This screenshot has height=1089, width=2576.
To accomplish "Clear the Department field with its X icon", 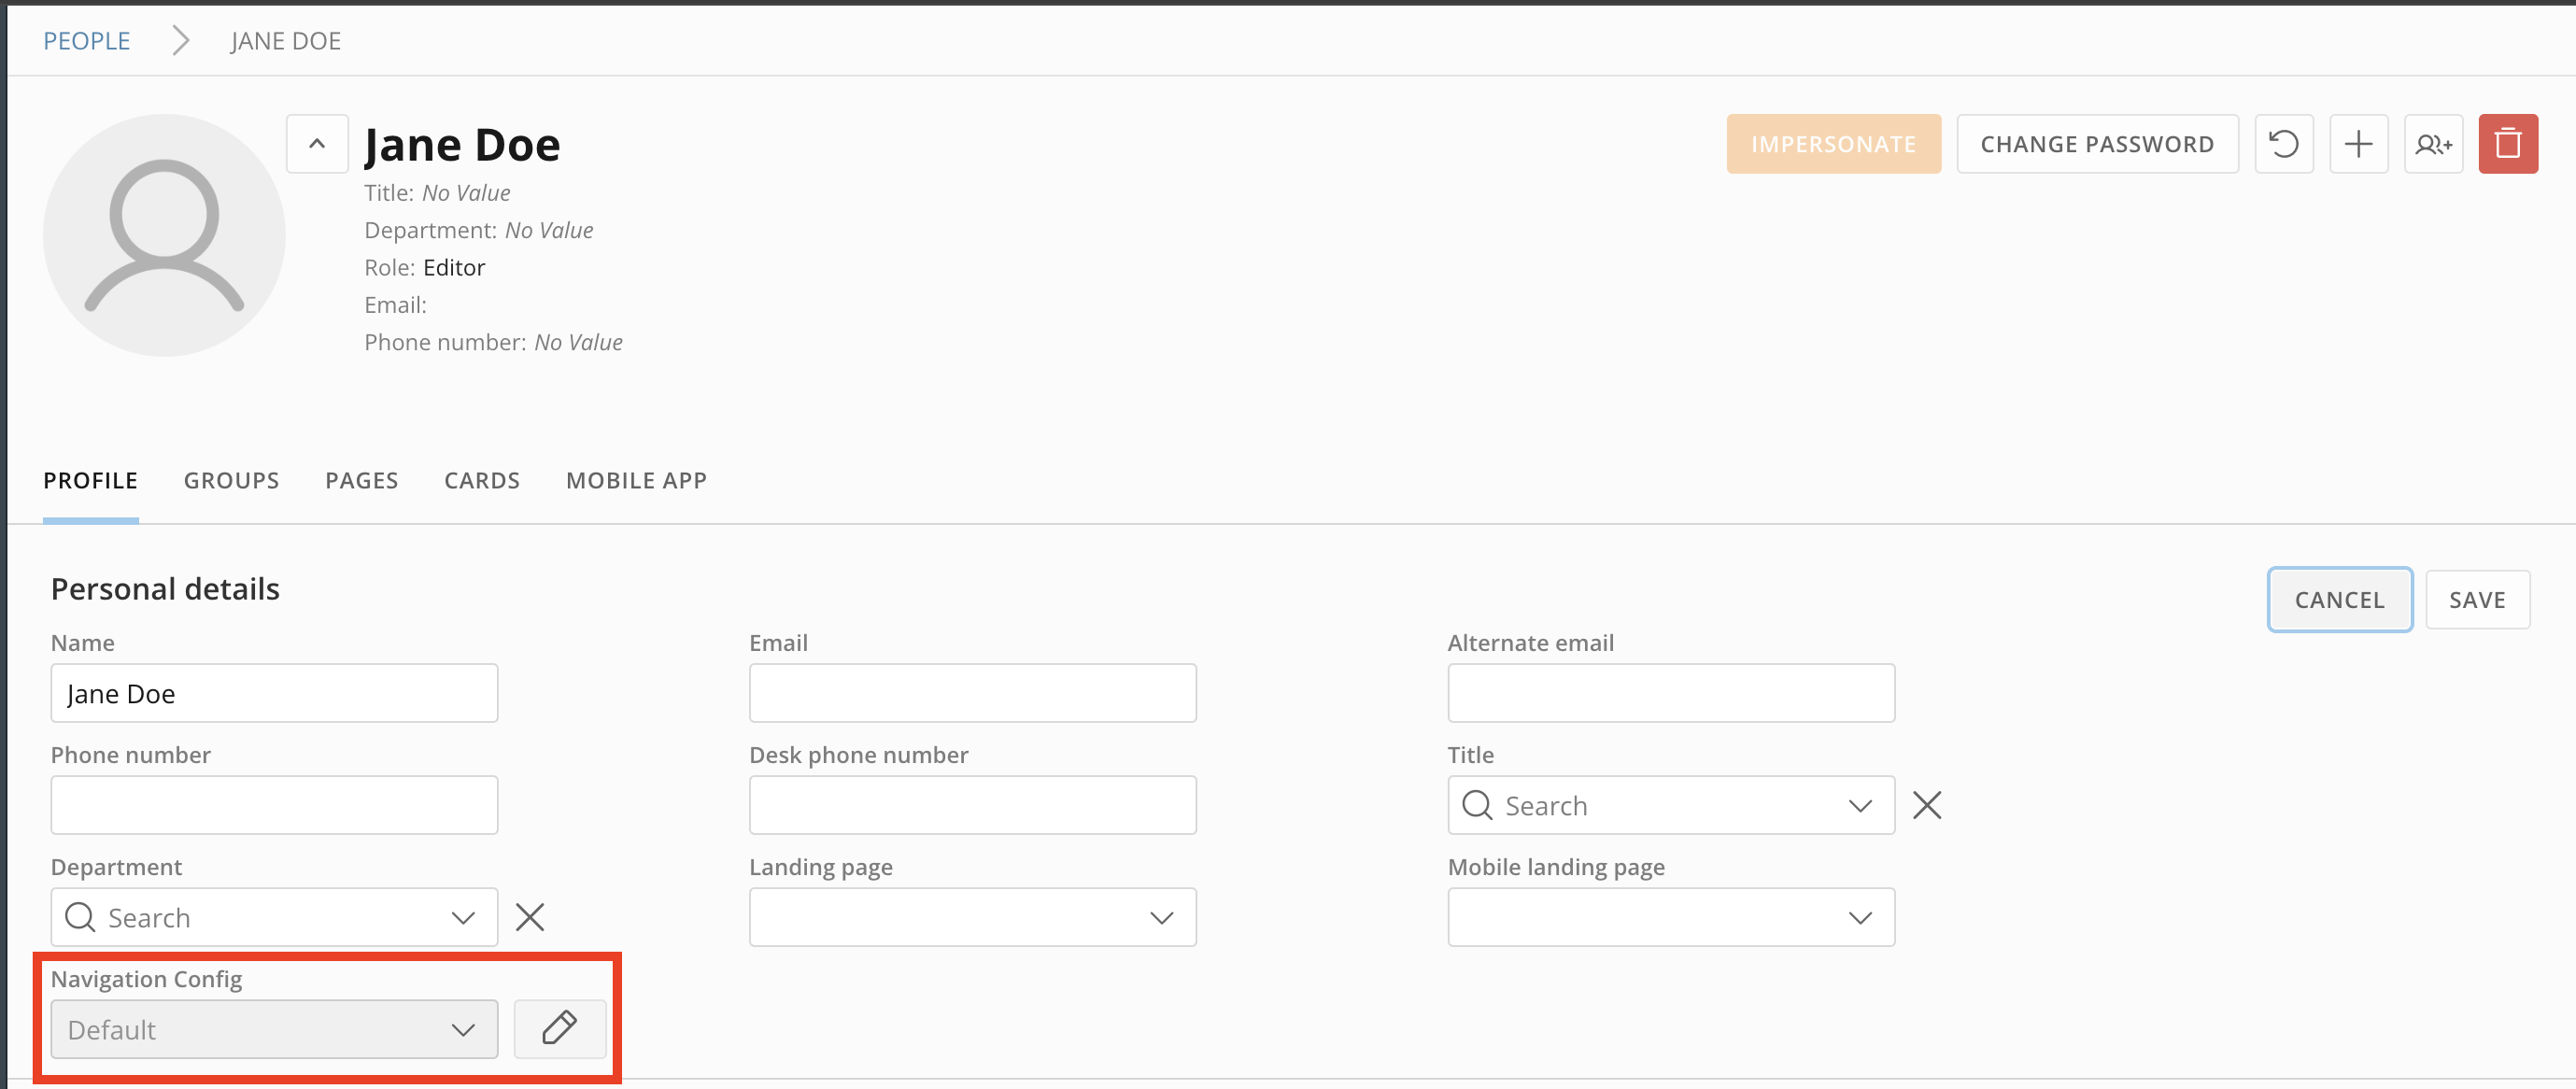I will tap(530, 917).
